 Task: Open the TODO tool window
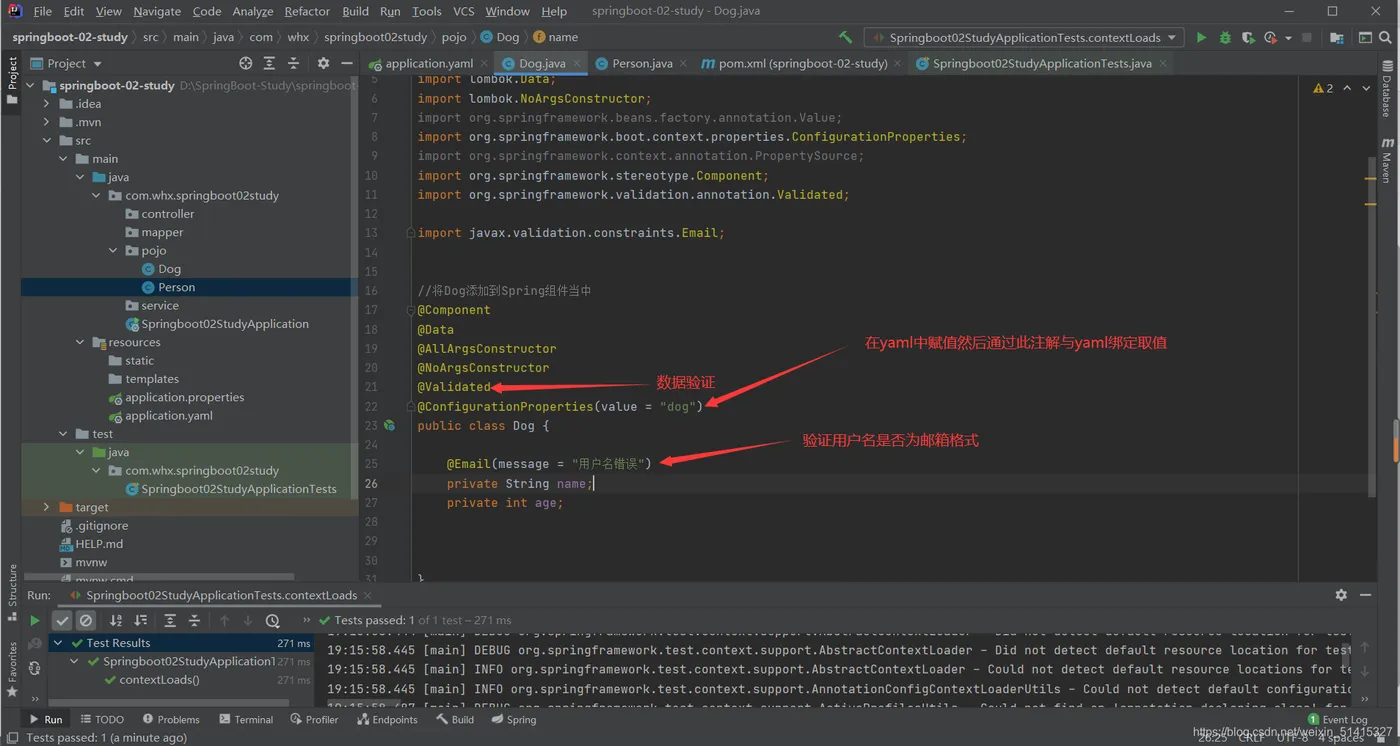coord(102,719)
